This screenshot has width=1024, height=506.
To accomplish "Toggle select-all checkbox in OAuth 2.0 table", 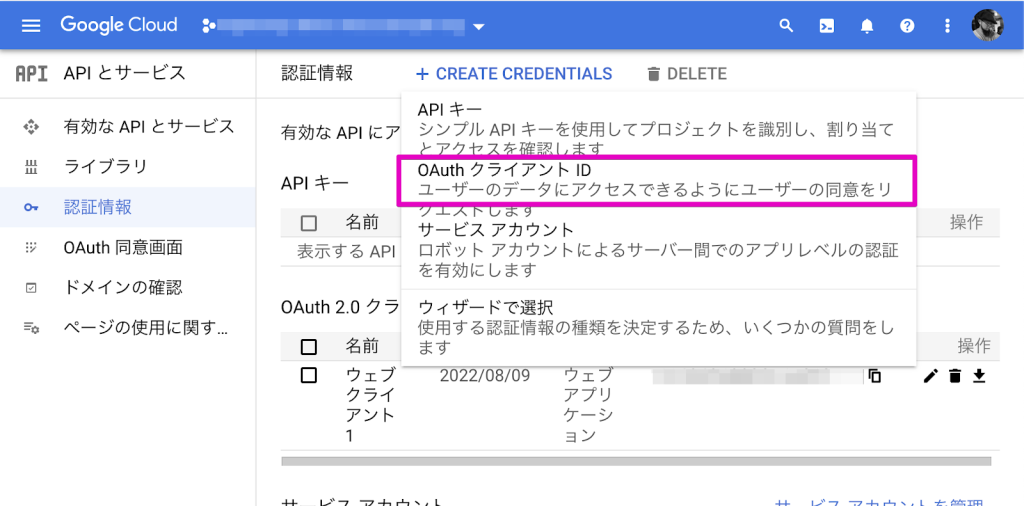I will coord(309,345).
